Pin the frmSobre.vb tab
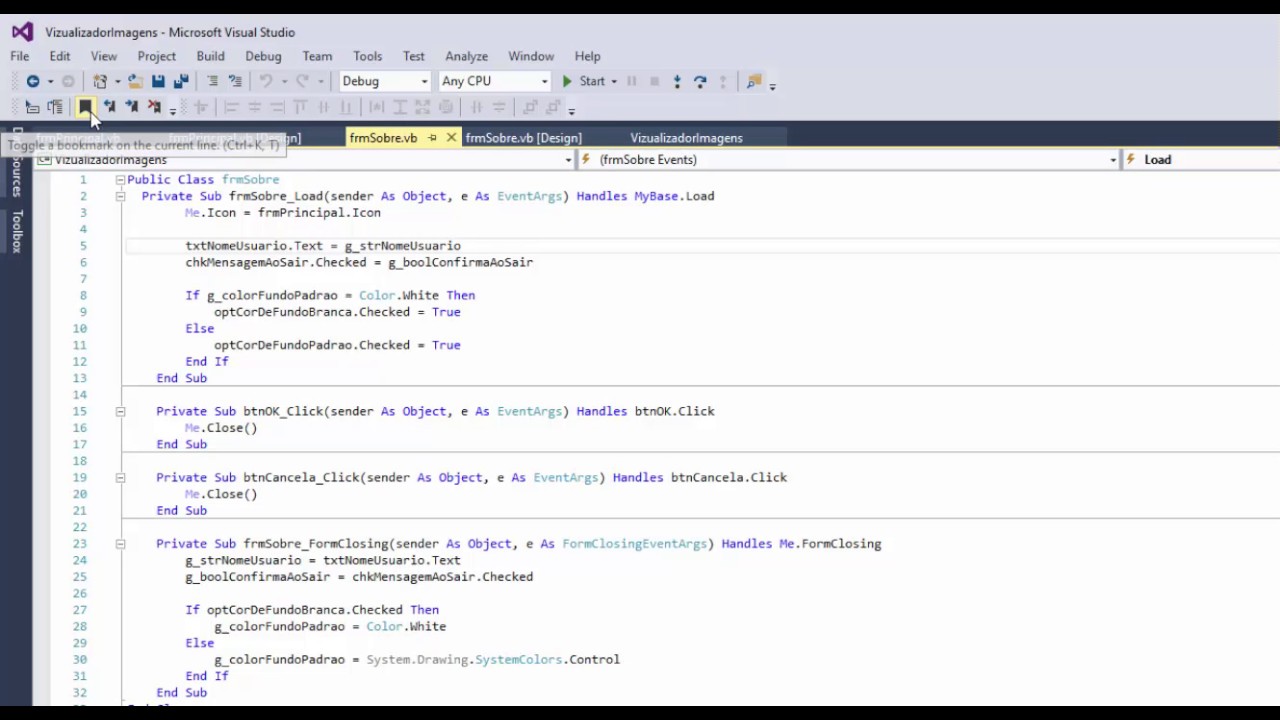This screenshot has height=720, width=1280. pyautogui.click(x=432, y=138)
